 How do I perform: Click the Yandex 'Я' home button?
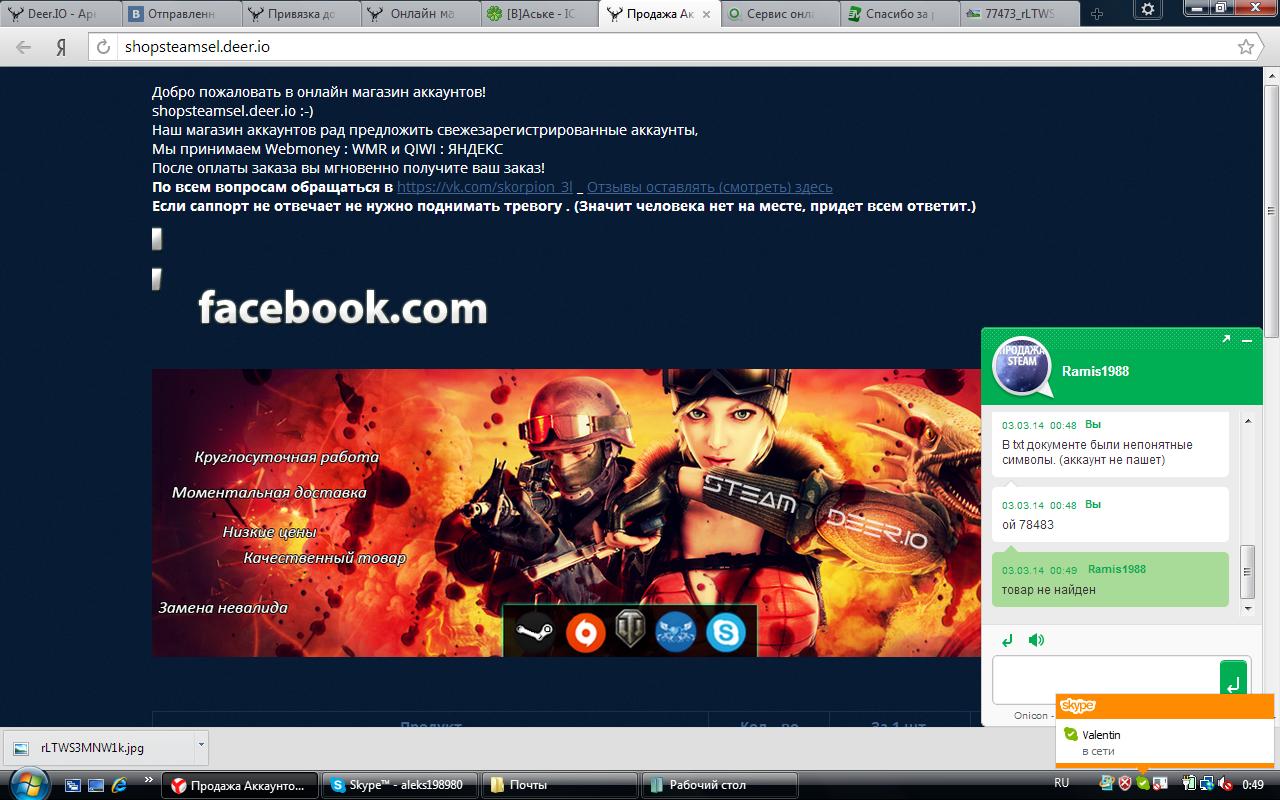click(61, 47)
